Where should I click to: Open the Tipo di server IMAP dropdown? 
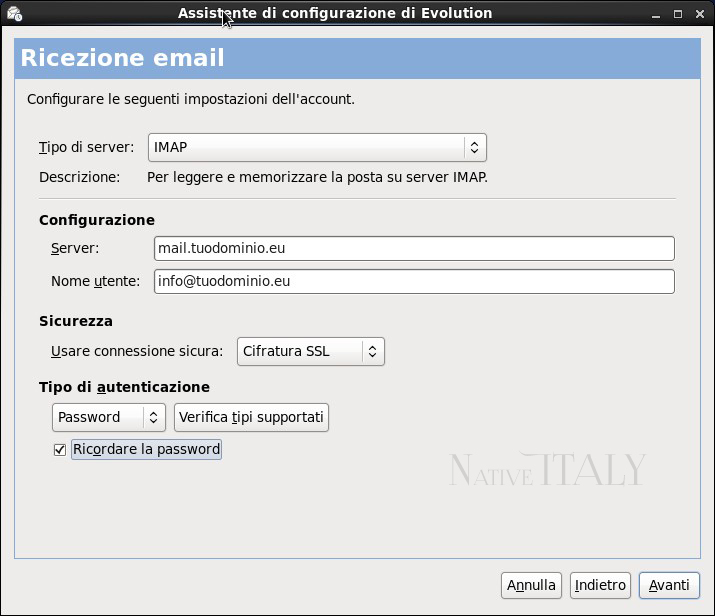coord(317,147)
